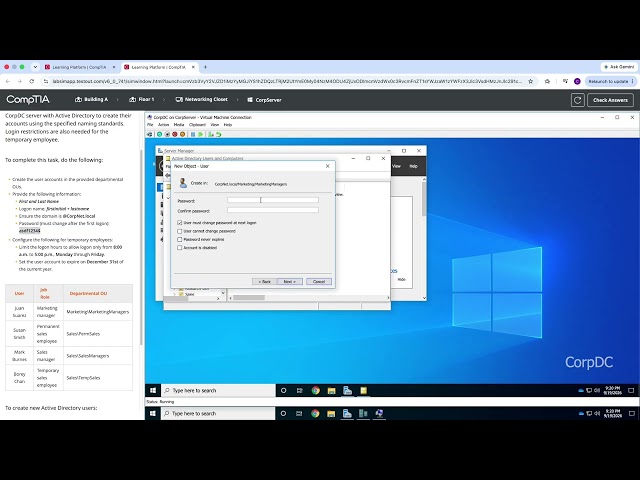The image size is (640, 480).
Task: Open the Start menu inside the CorpDC VM
Action: click(x=153, y=391)
